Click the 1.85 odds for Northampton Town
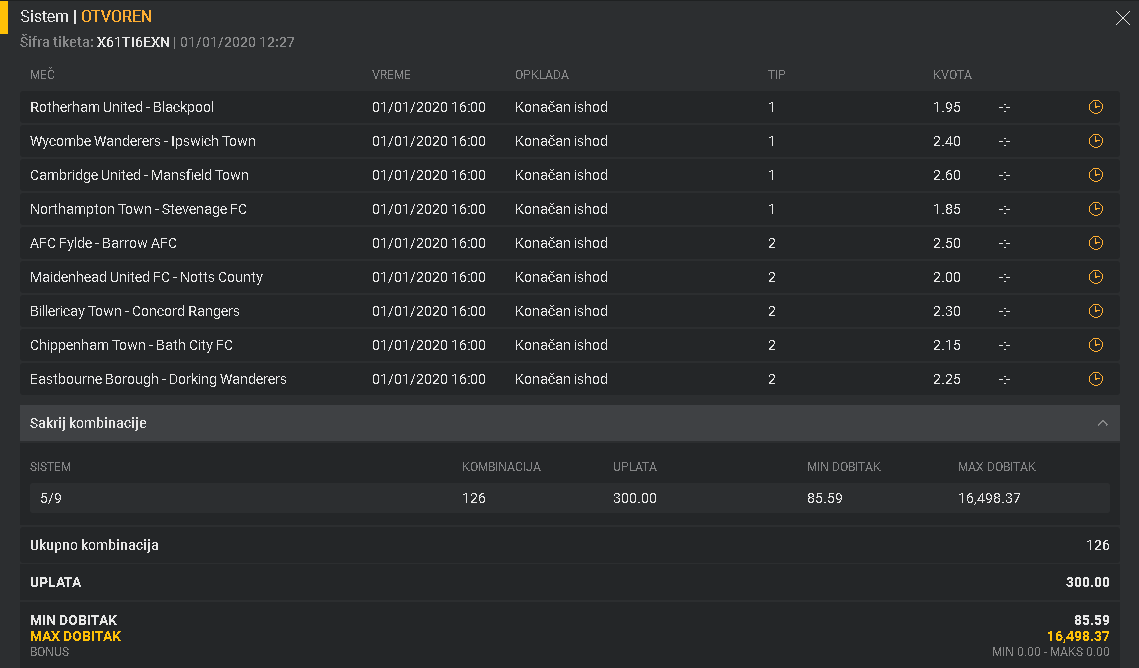The width and height of the screenshot is (1139, 668). [947, 209]
